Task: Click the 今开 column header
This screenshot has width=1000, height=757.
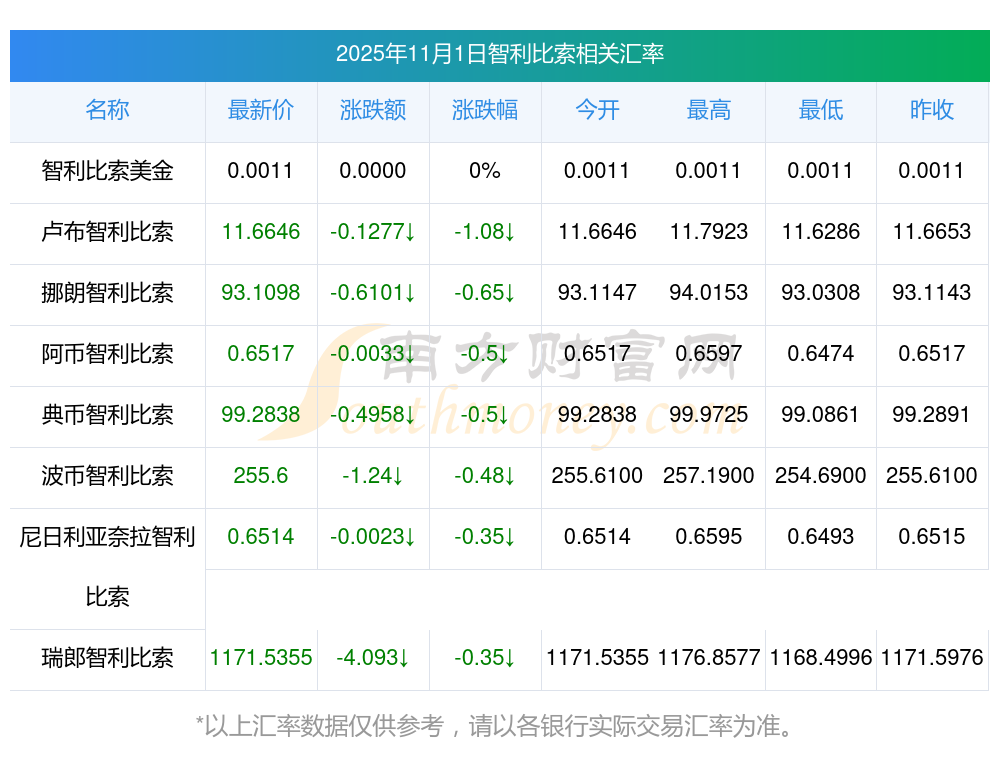Action: point(597,110)
